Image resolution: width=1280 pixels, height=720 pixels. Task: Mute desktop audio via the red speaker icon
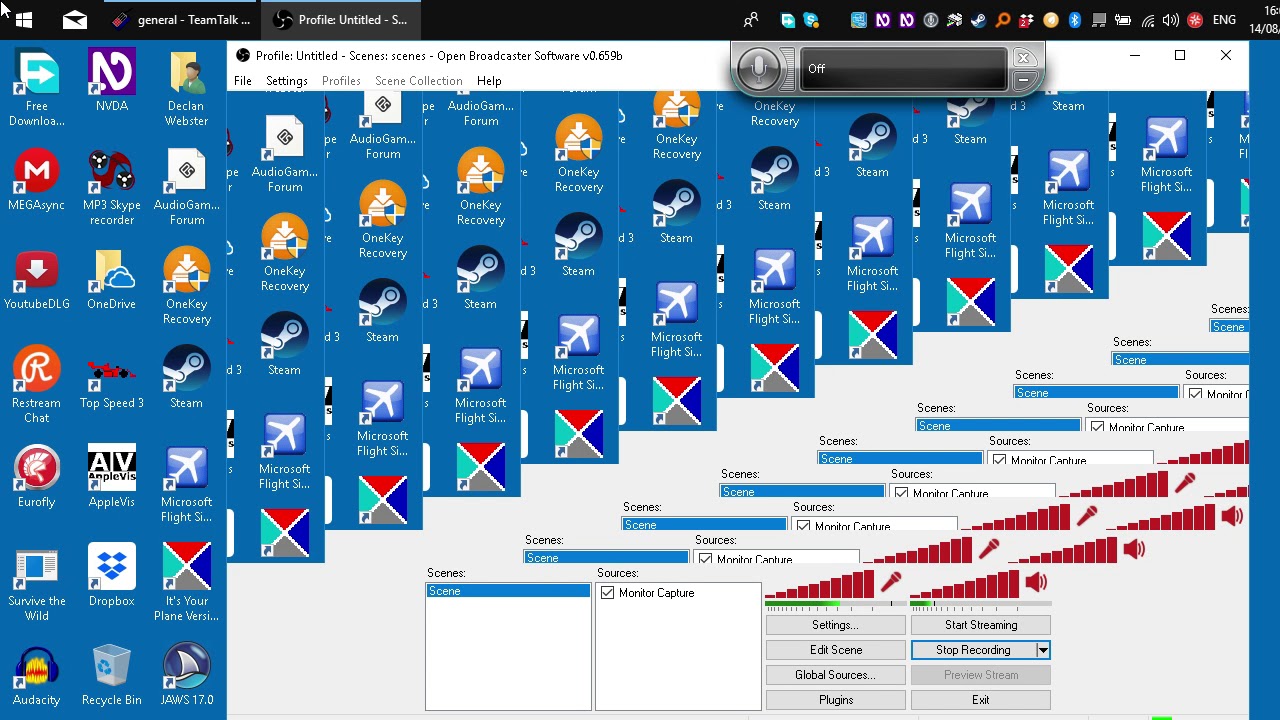point(1036,581)
